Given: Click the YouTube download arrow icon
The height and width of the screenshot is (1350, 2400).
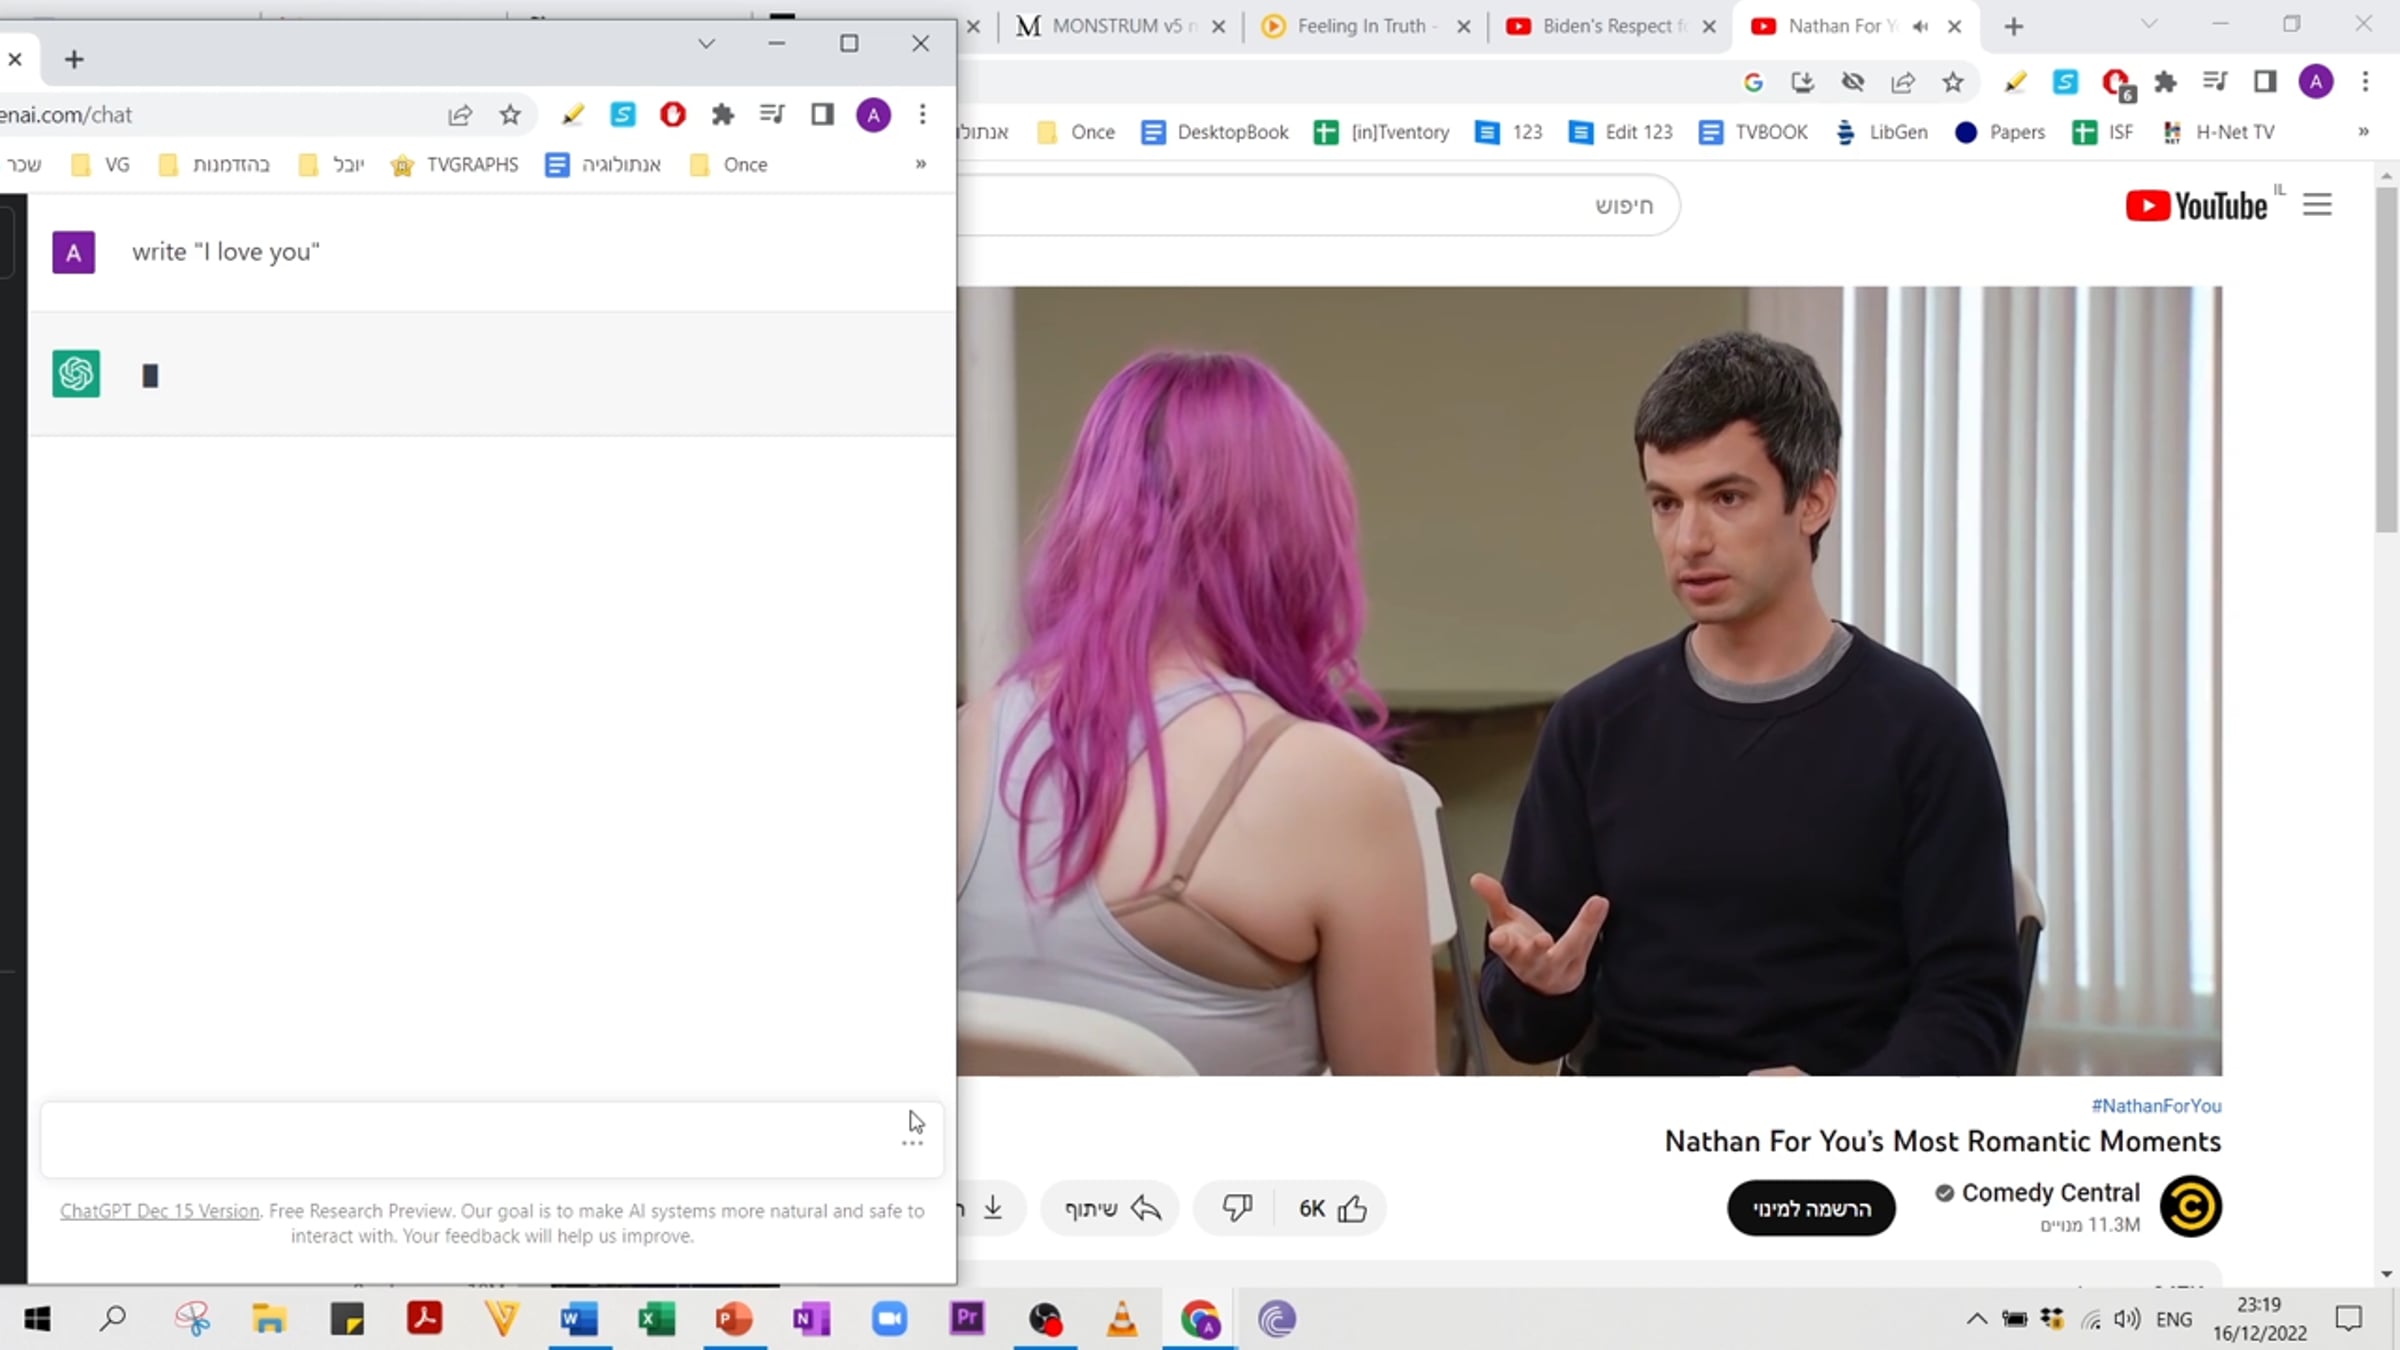Looking at the screenshot, I should pyautogui.click(x=992, y=1209).
